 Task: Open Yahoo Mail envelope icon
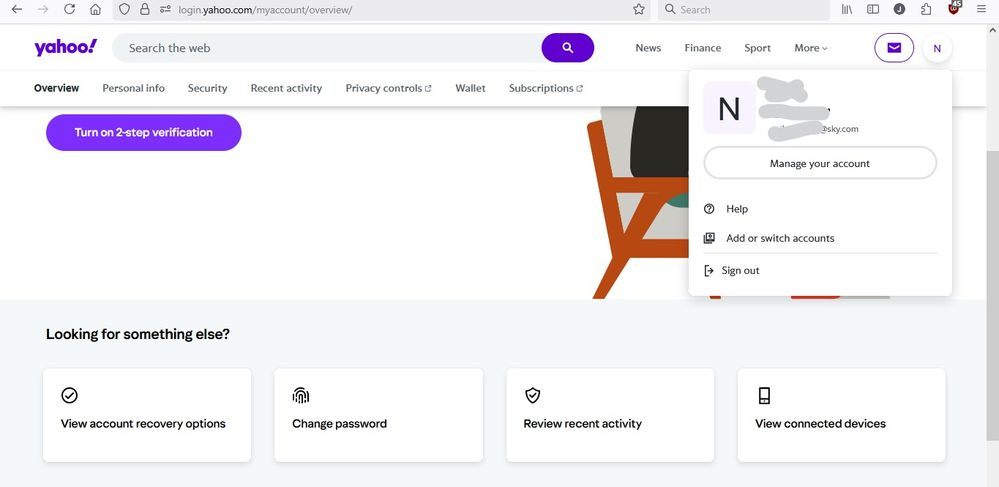pyautogui.click(x=893, y=48)
